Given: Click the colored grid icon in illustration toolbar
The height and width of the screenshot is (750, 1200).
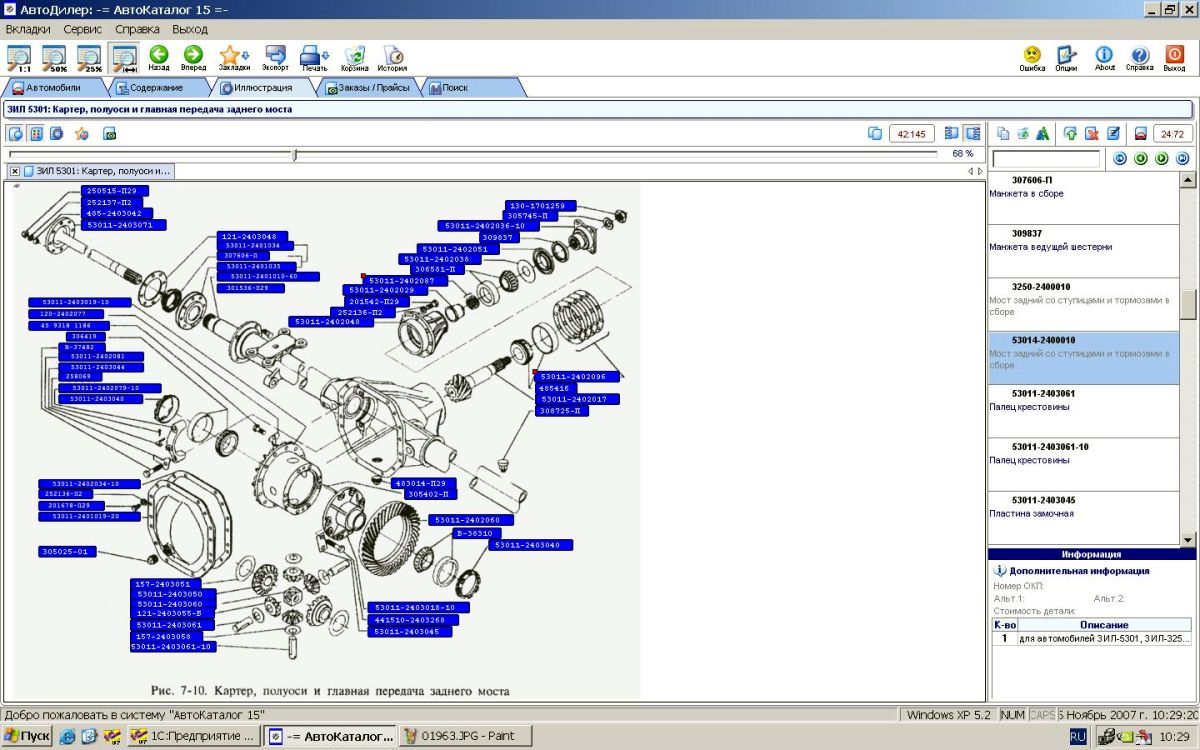Looking at the screenshot, I should [x=35, y=133].
